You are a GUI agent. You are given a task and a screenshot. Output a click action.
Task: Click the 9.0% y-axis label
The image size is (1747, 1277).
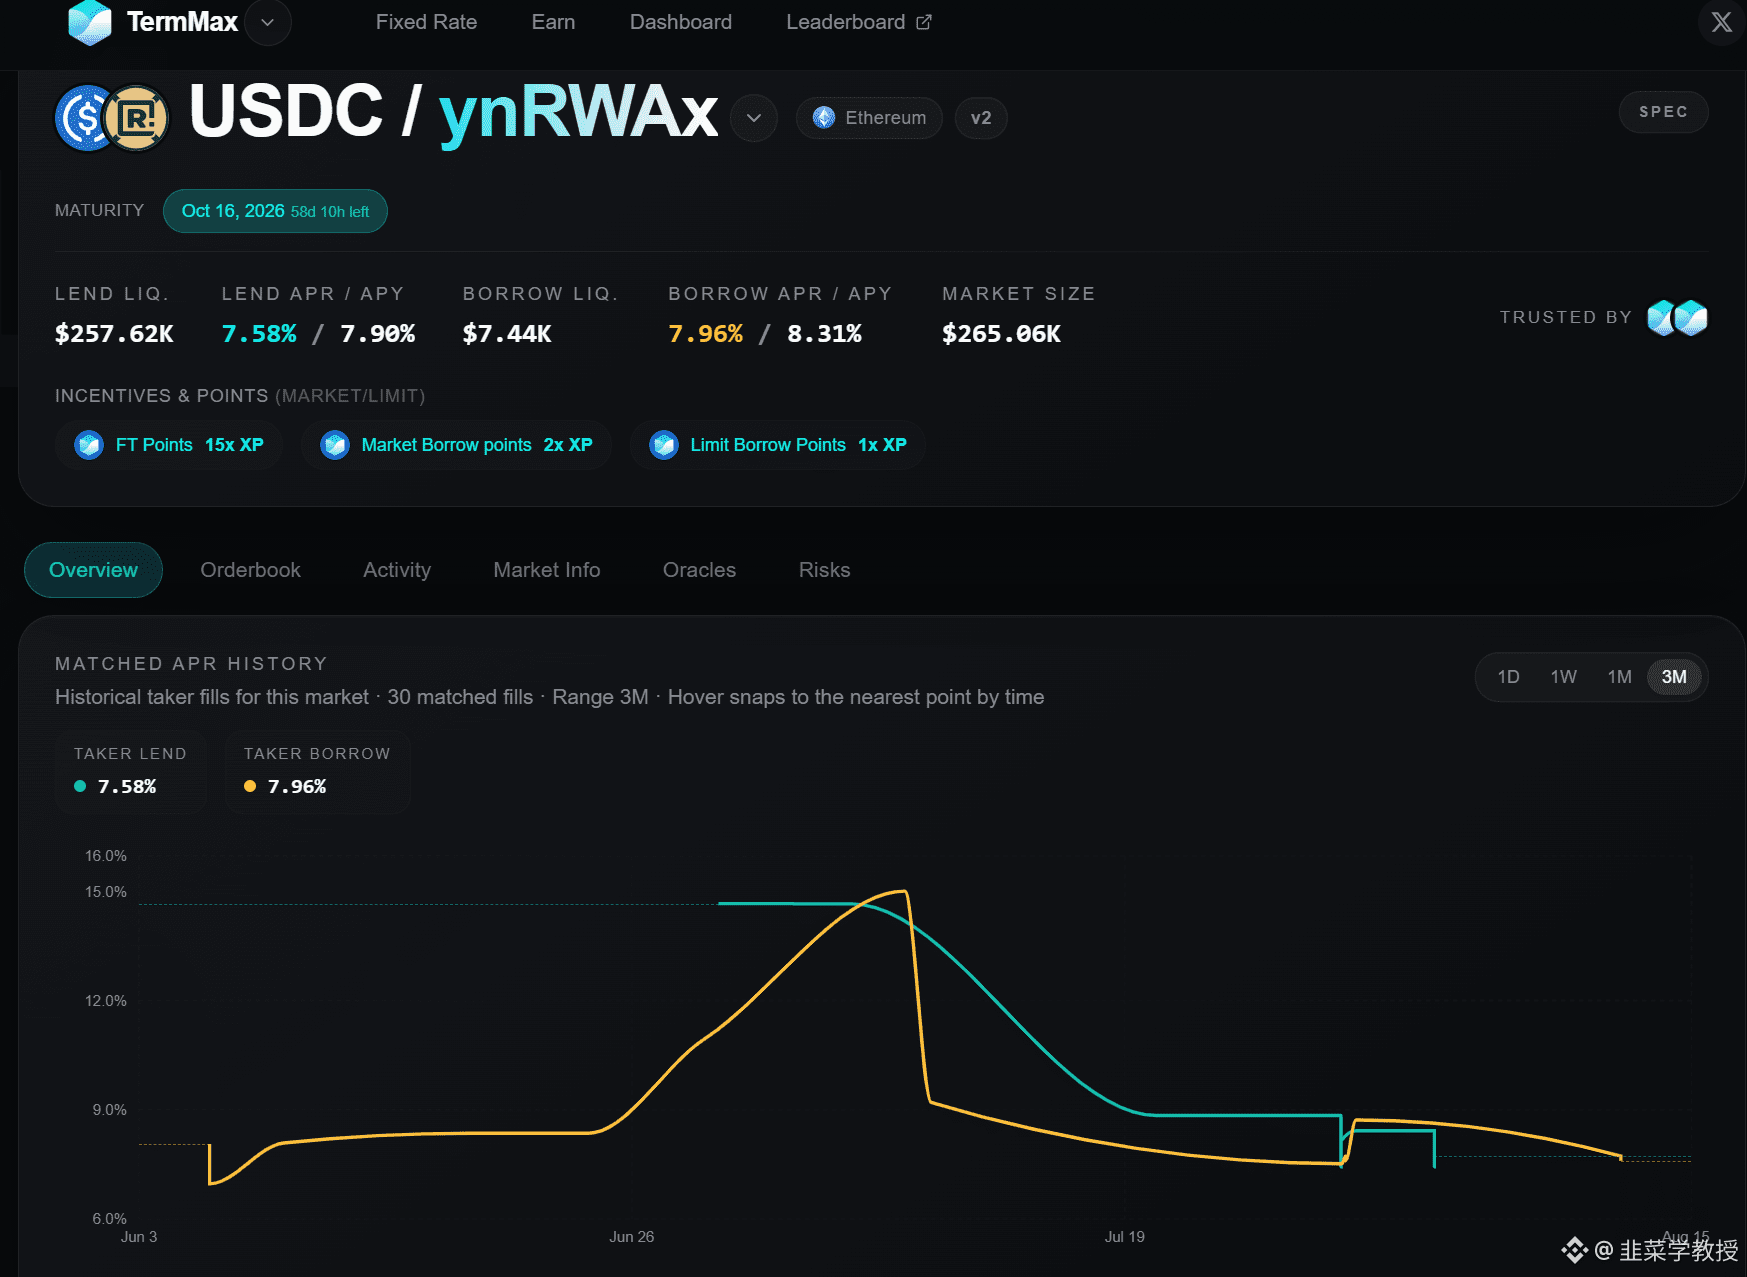[x=110, y=1110]
